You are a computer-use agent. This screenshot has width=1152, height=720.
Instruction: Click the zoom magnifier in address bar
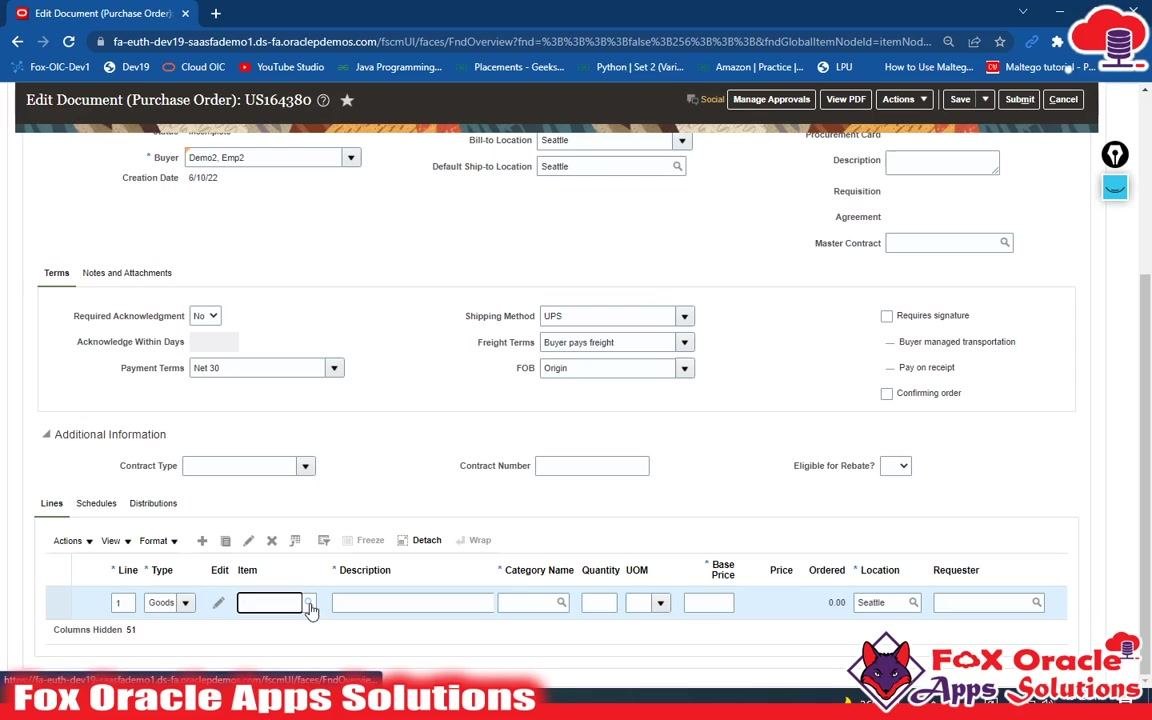[x=948, y=42]
